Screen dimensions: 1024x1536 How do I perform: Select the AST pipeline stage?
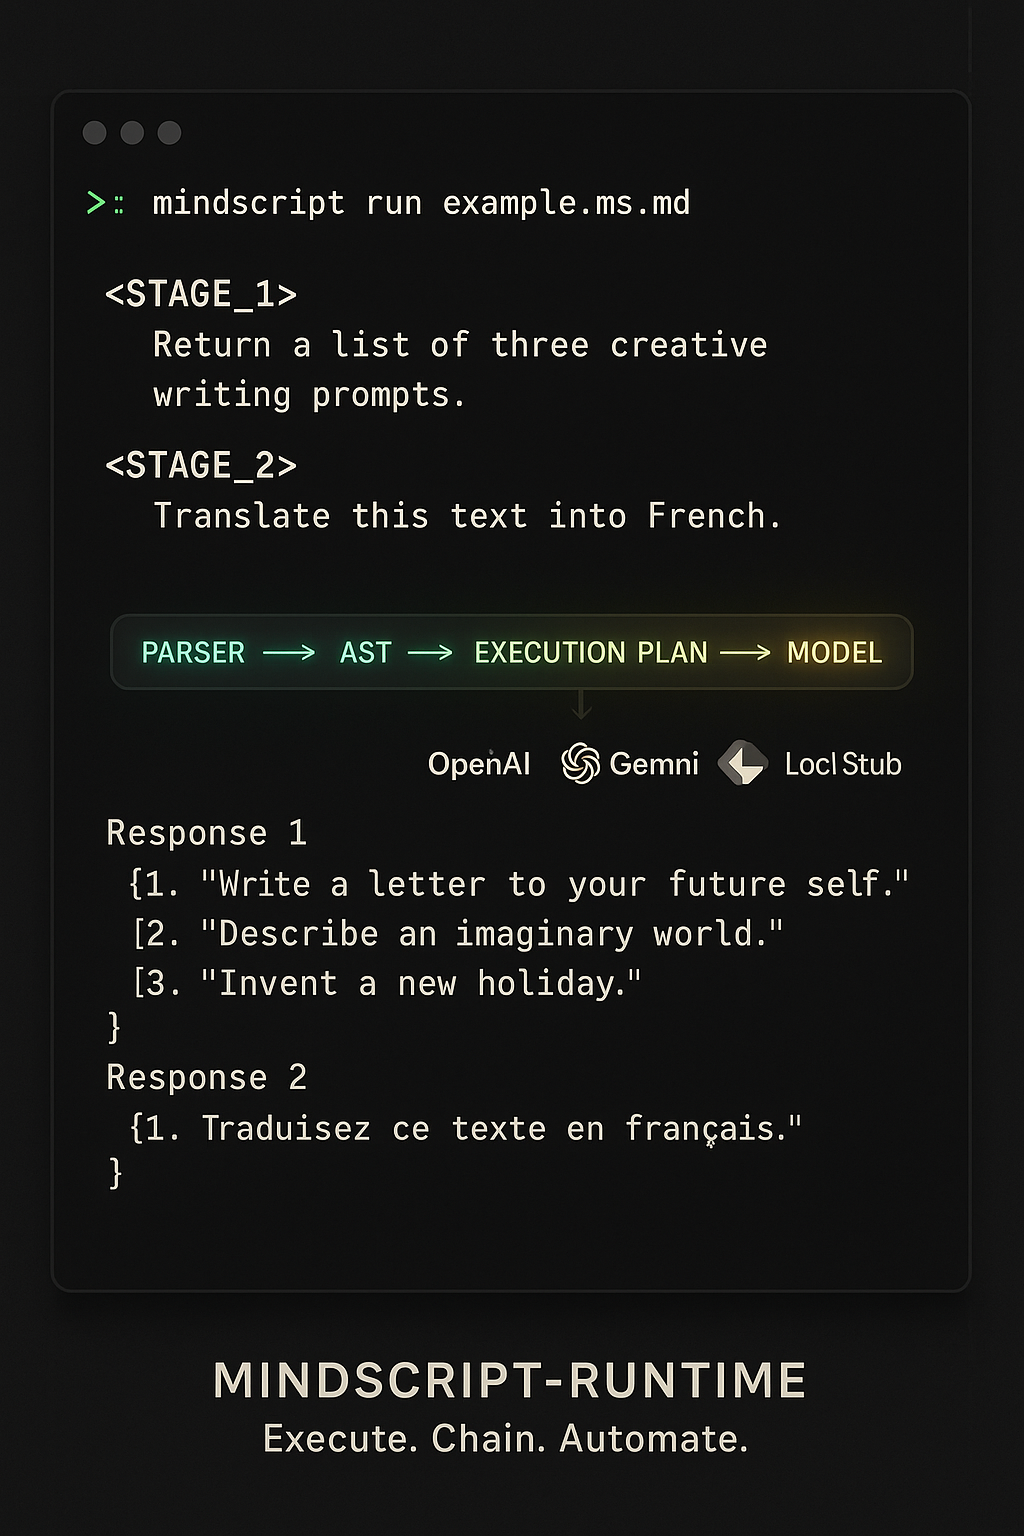point(366,653)
